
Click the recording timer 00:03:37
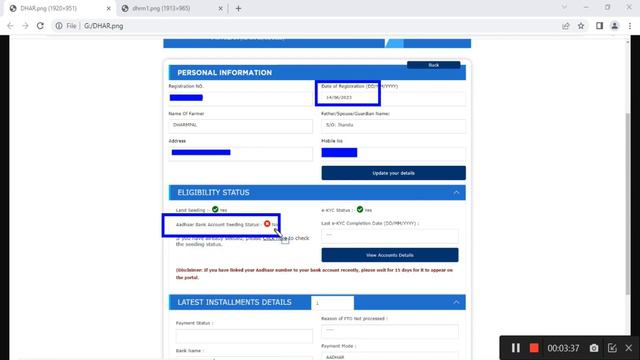tap(563, 348)
